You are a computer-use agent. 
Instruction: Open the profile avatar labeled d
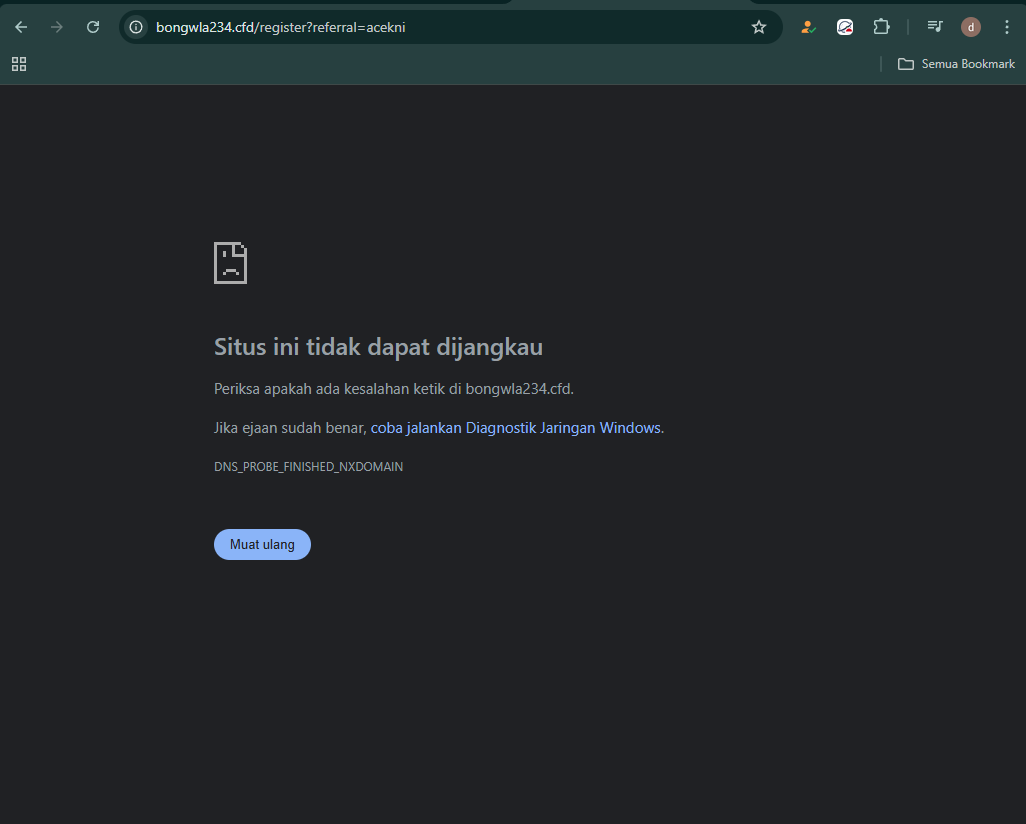pos(970,27)
